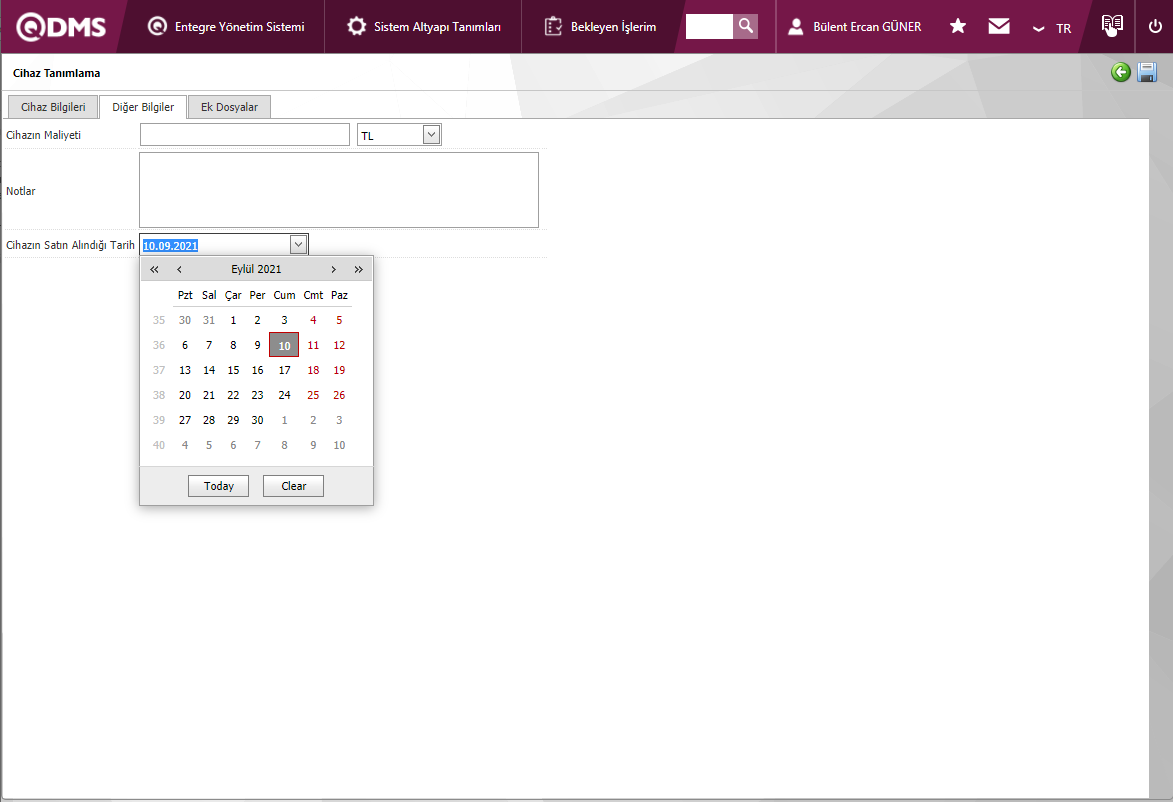Pick September 1 in calendar
Viewport: 1173px width, 802px height.
(x=233, y=320)
